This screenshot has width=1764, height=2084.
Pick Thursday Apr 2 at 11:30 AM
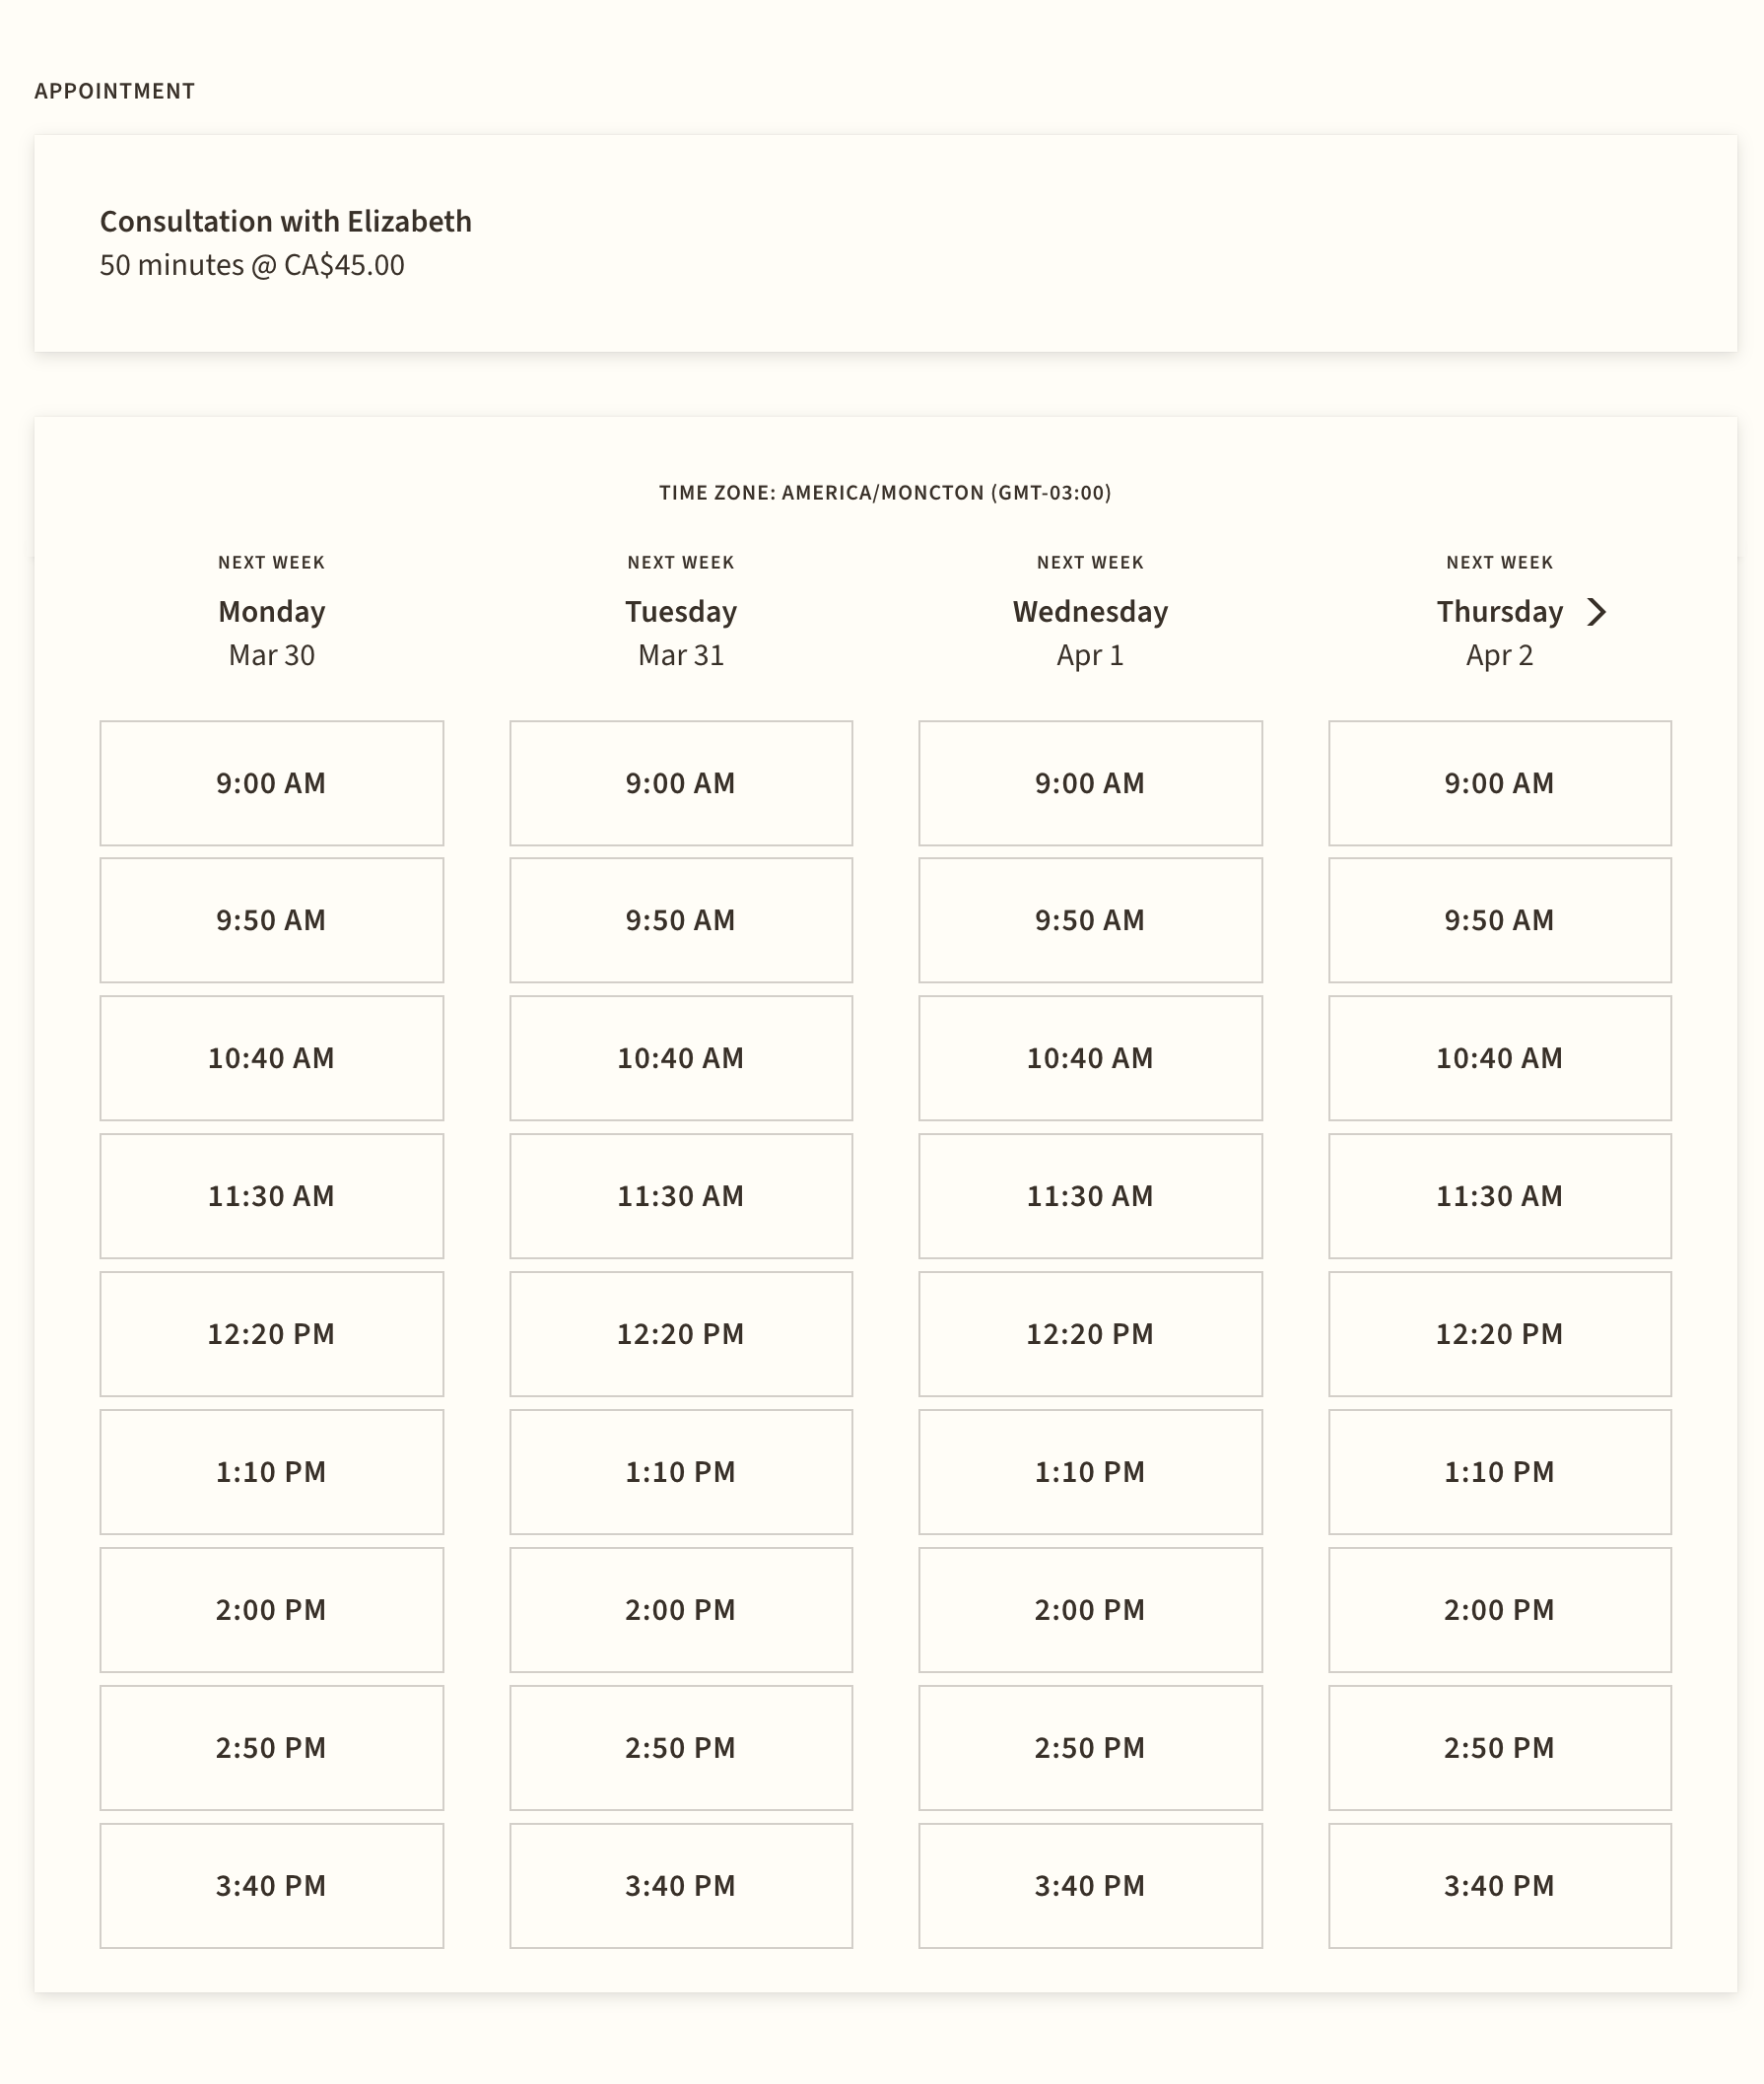click(1499, 1196)
